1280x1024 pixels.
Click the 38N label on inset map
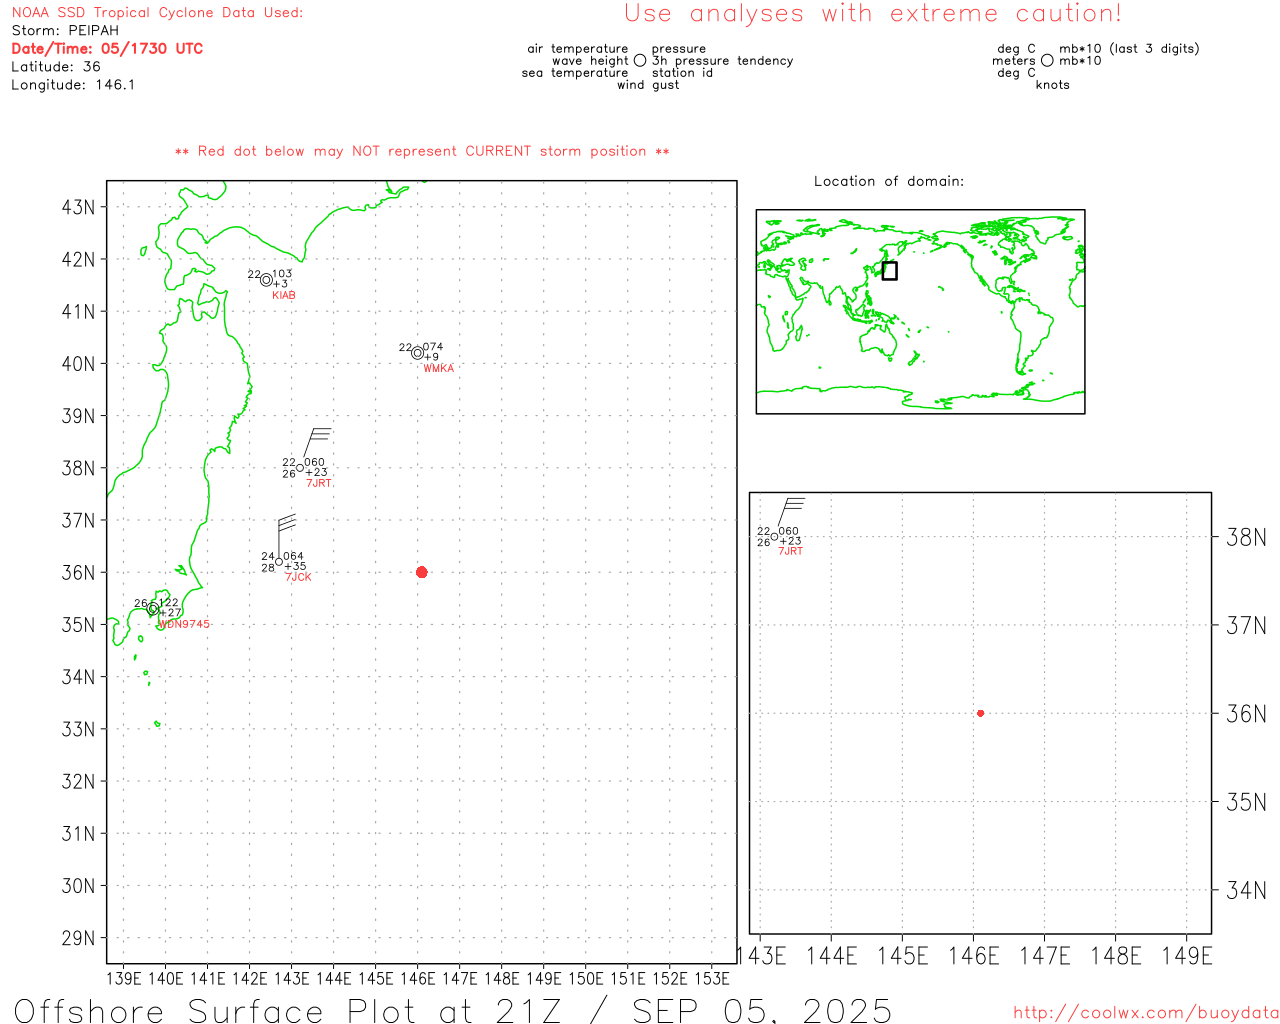[x=1246, y=537]
